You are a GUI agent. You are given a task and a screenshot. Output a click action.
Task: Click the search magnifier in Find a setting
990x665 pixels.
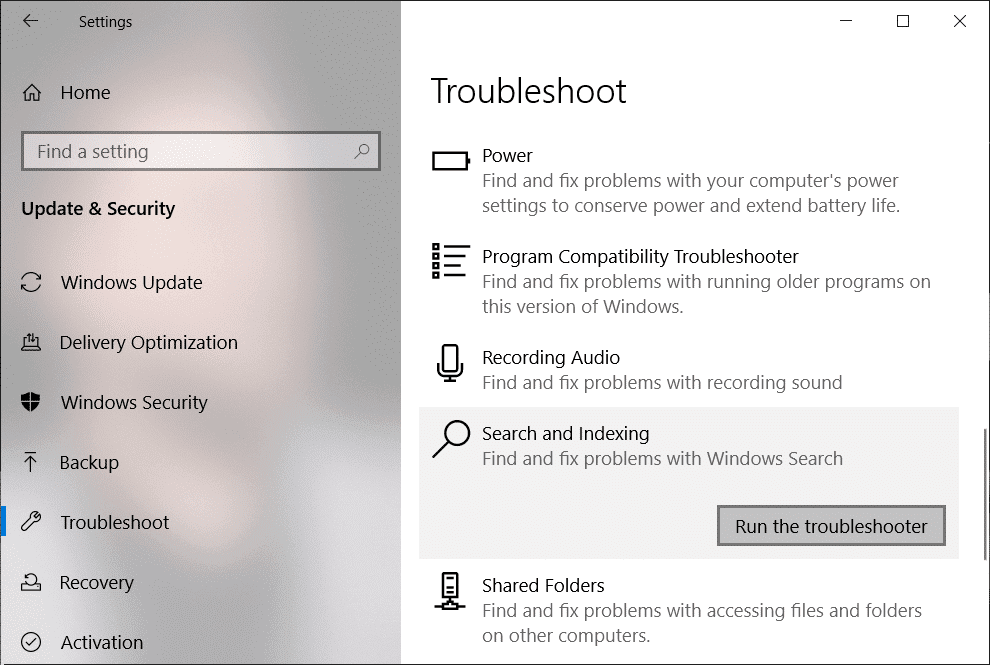(362, 151)
